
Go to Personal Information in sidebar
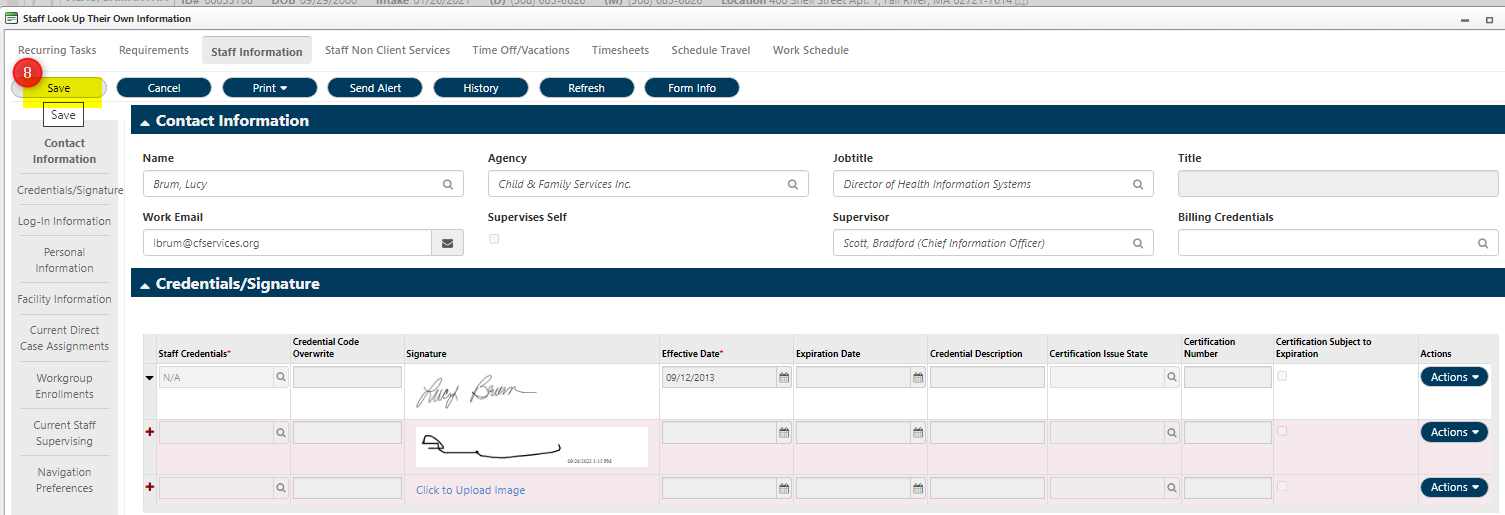pyautogui.click(x=64, y=260)
